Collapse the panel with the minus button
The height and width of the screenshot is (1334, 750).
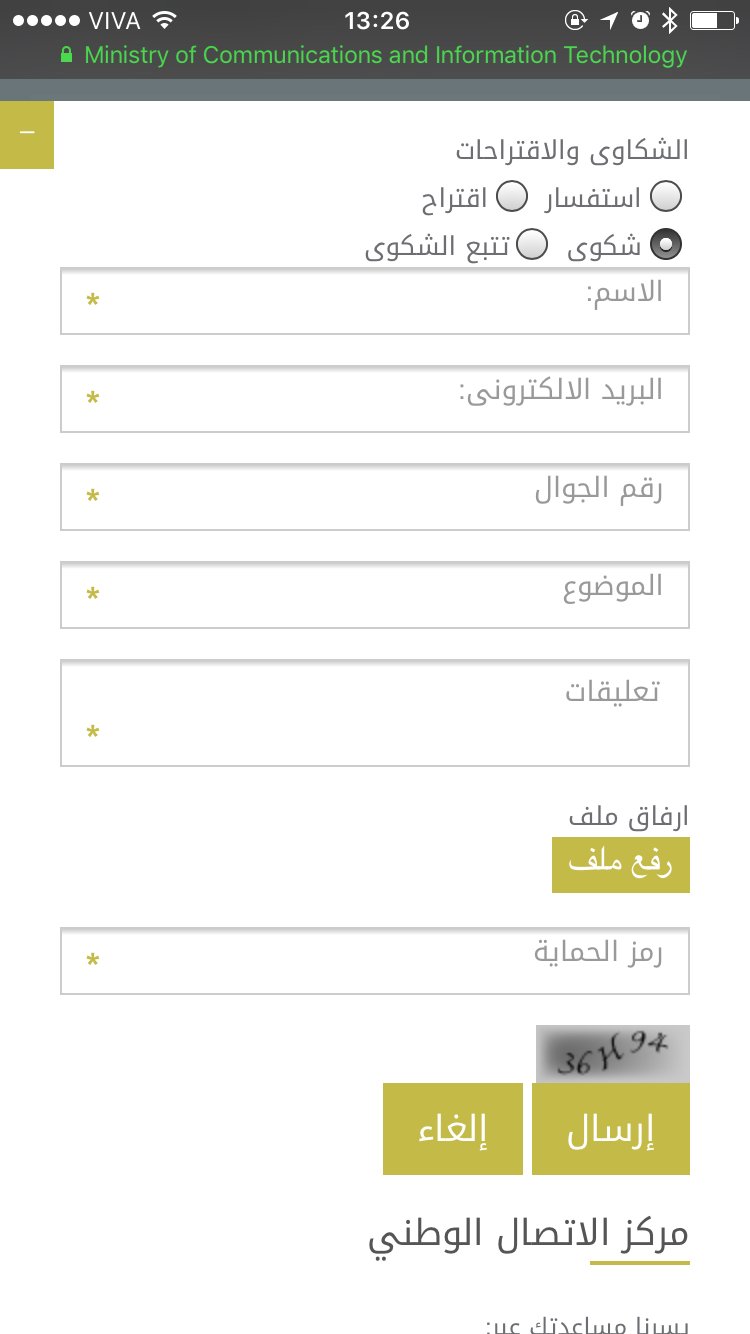pyautogui.click(x=27, y=134)
